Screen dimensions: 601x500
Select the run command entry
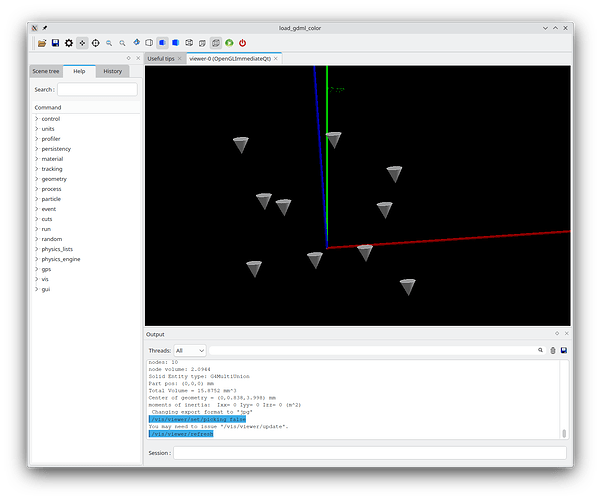point(46,229)
